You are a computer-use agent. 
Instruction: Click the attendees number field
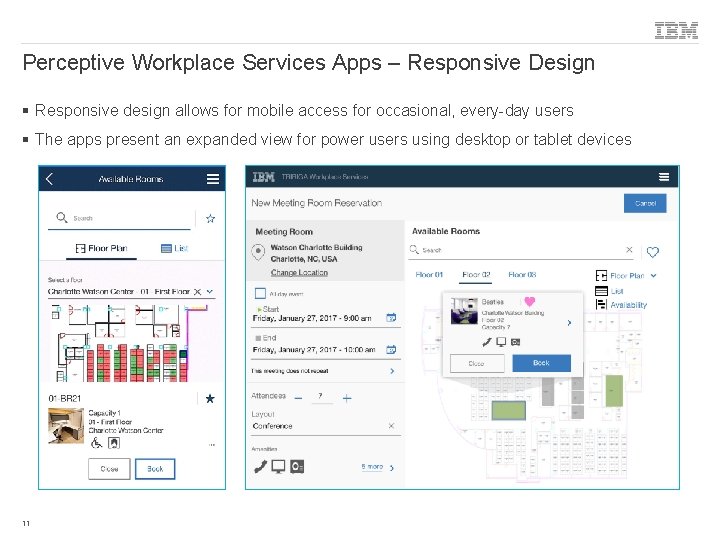click(322, 397)
